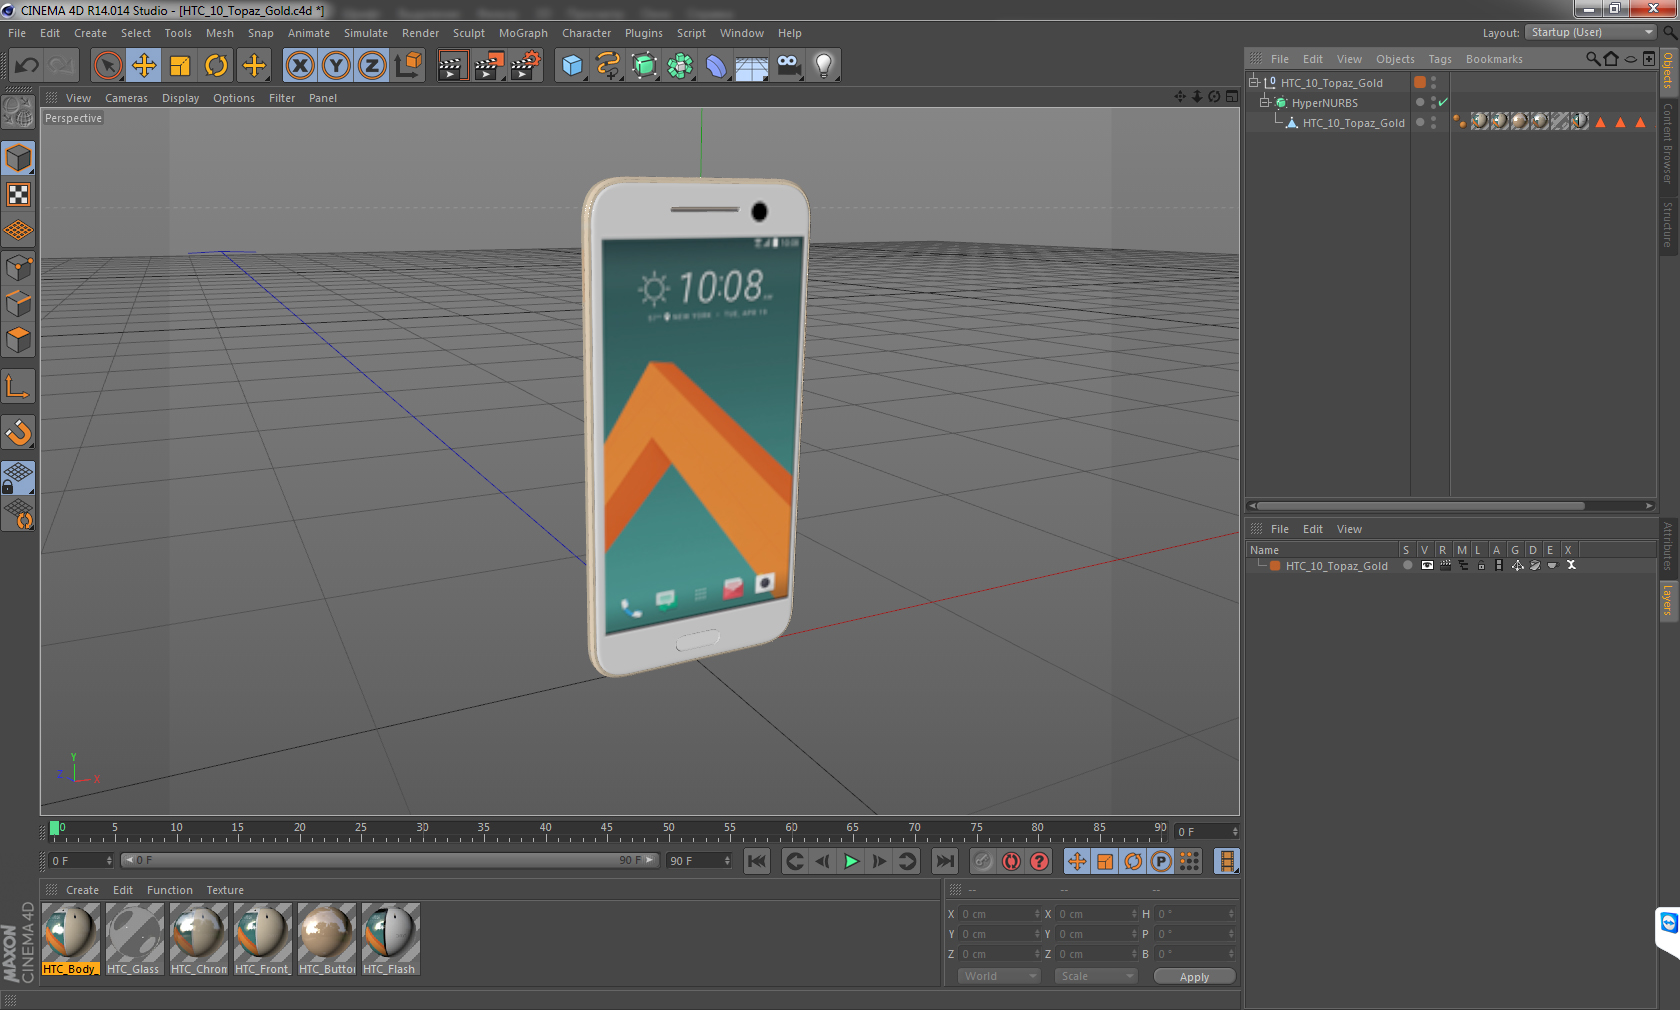Select the HTC_Glass material
The height and width of the screenshot is (1010, 1680).
click(x=134, y=939)
